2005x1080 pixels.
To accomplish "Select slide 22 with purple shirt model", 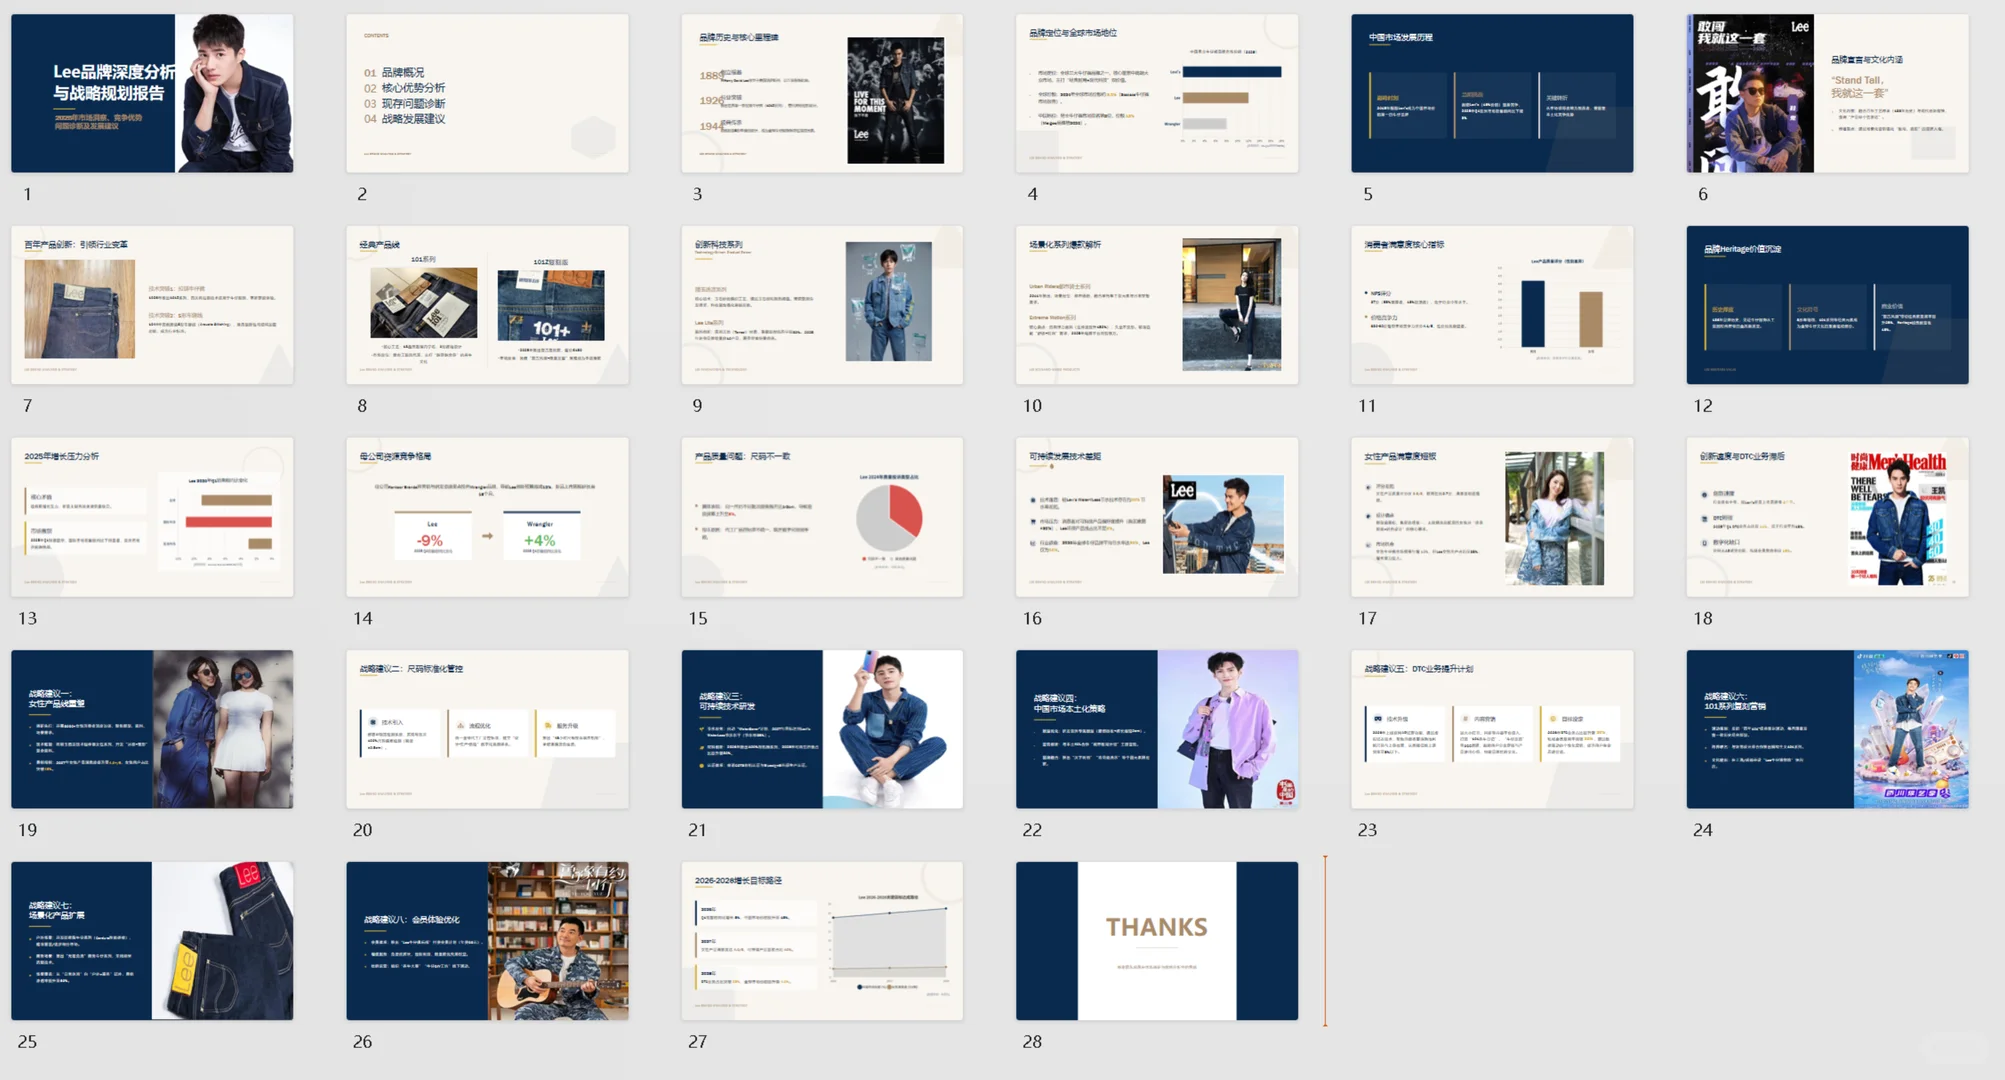I will [x=1157, y=729].
